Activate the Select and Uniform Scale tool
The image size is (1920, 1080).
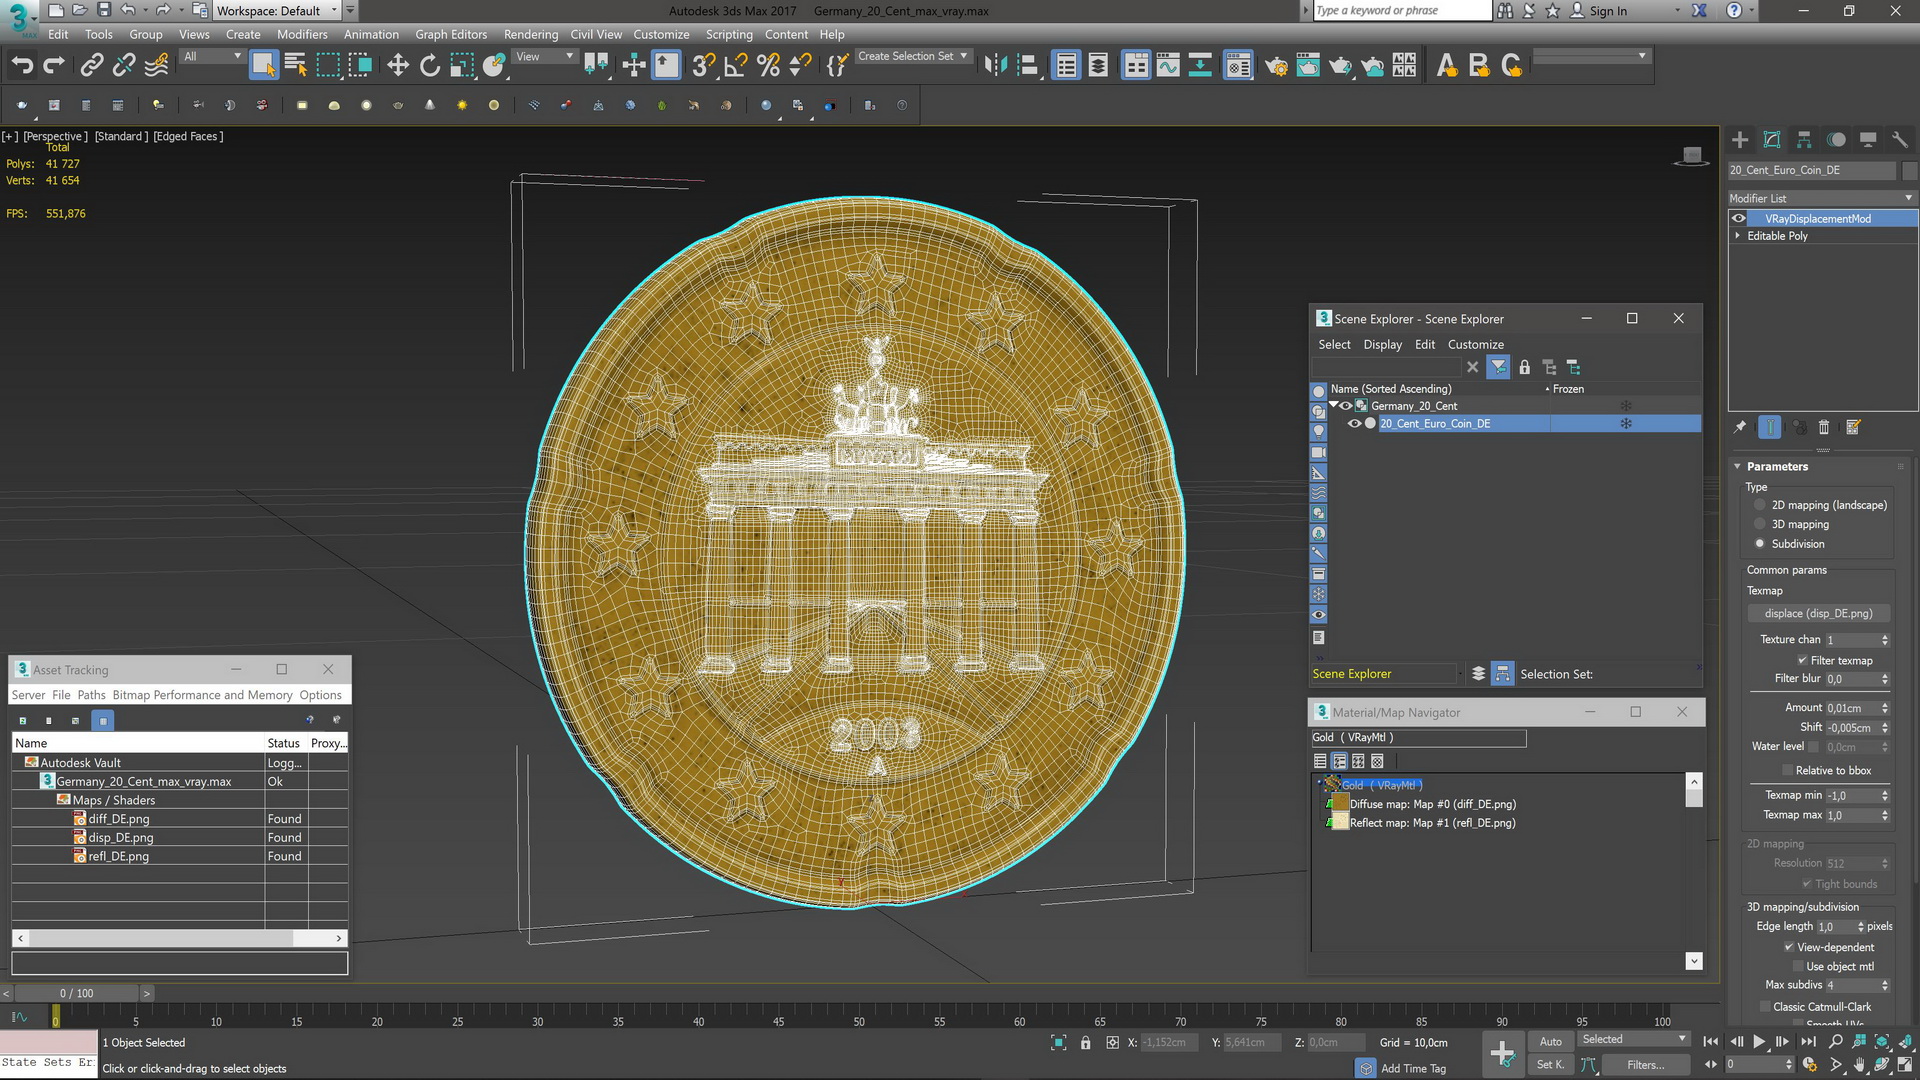pyautogui.click(x=462, y=66)
